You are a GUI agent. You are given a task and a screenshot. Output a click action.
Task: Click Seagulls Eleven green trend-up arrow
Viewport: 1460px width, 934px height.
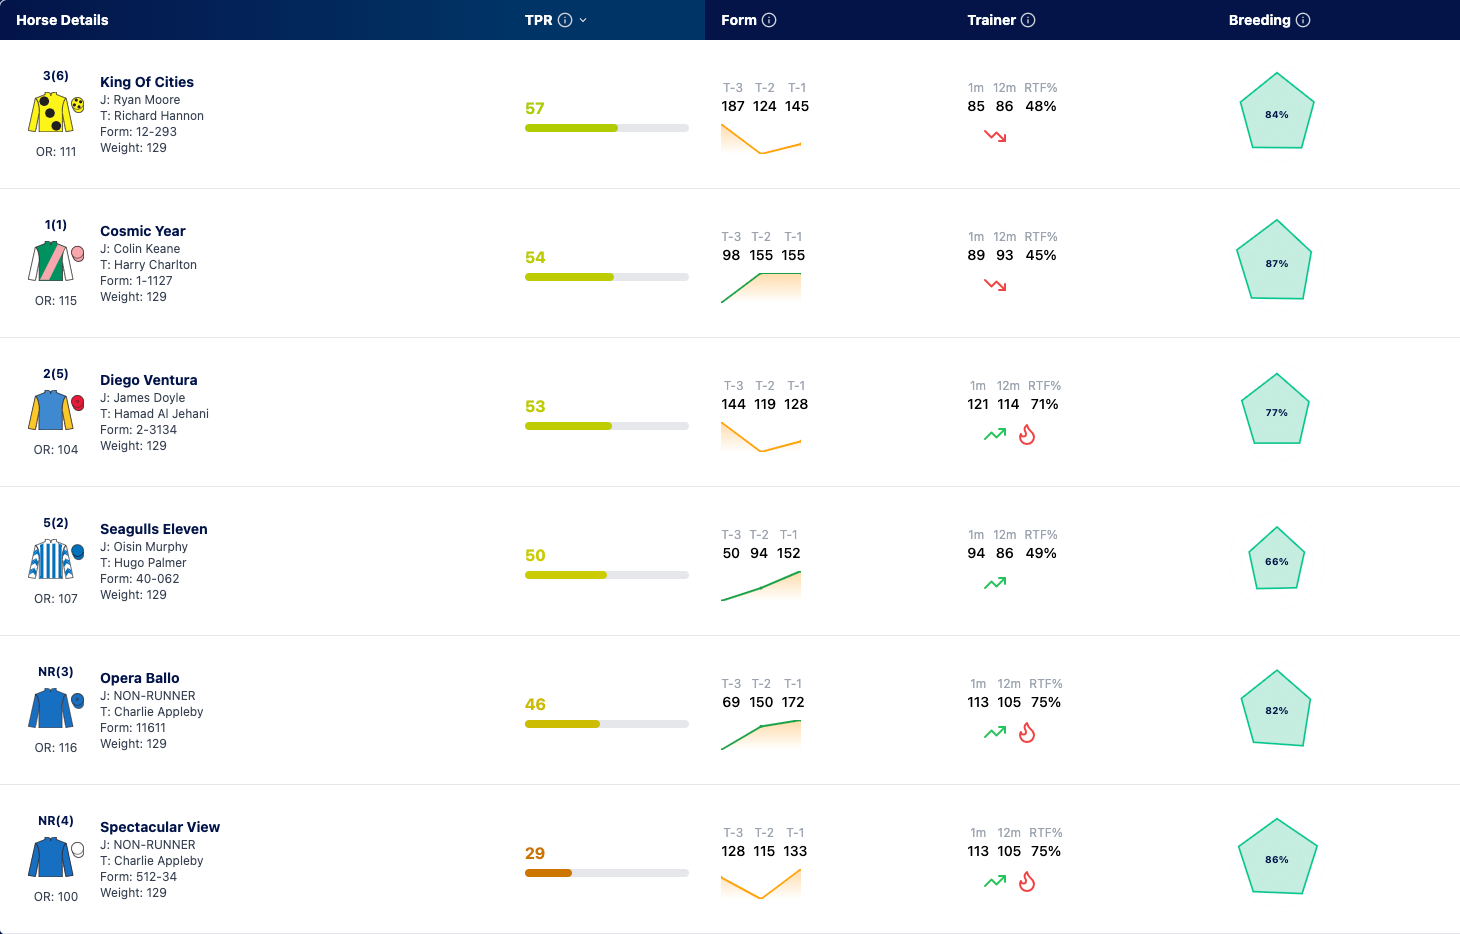pos(995,583)
